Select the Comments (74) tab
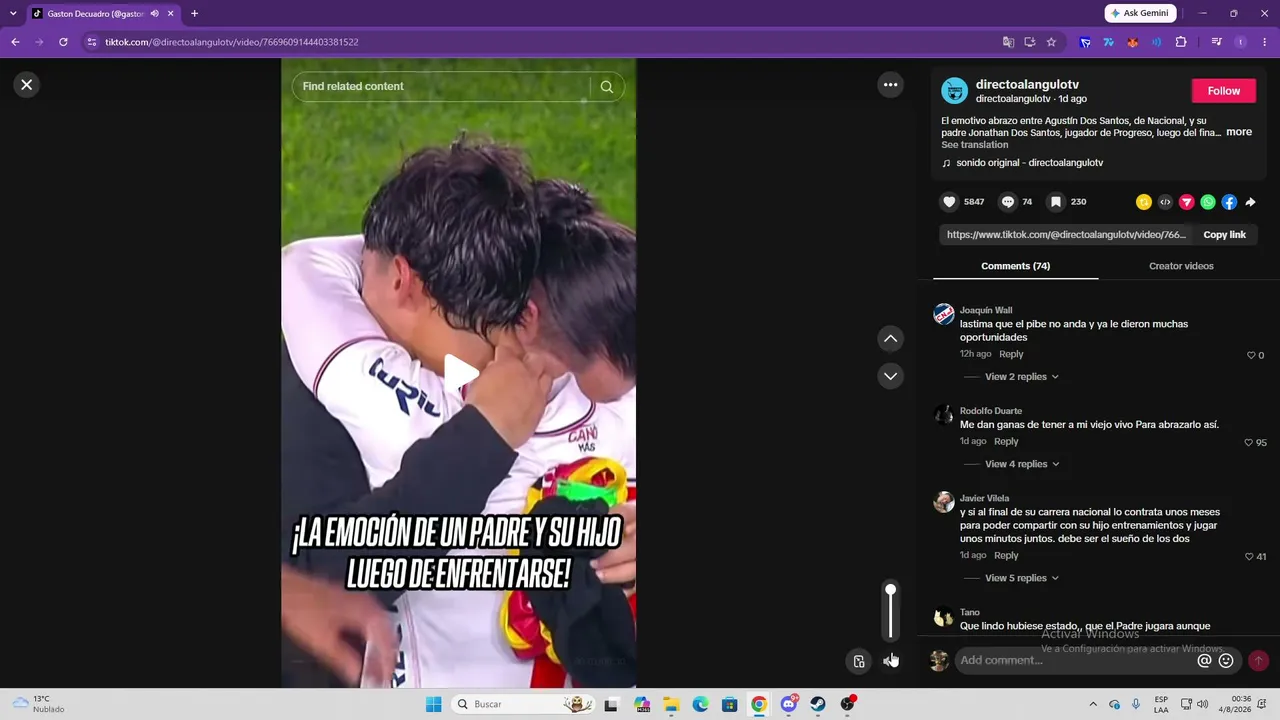This screenshot has width=1280, height=720. (1015, 266)
